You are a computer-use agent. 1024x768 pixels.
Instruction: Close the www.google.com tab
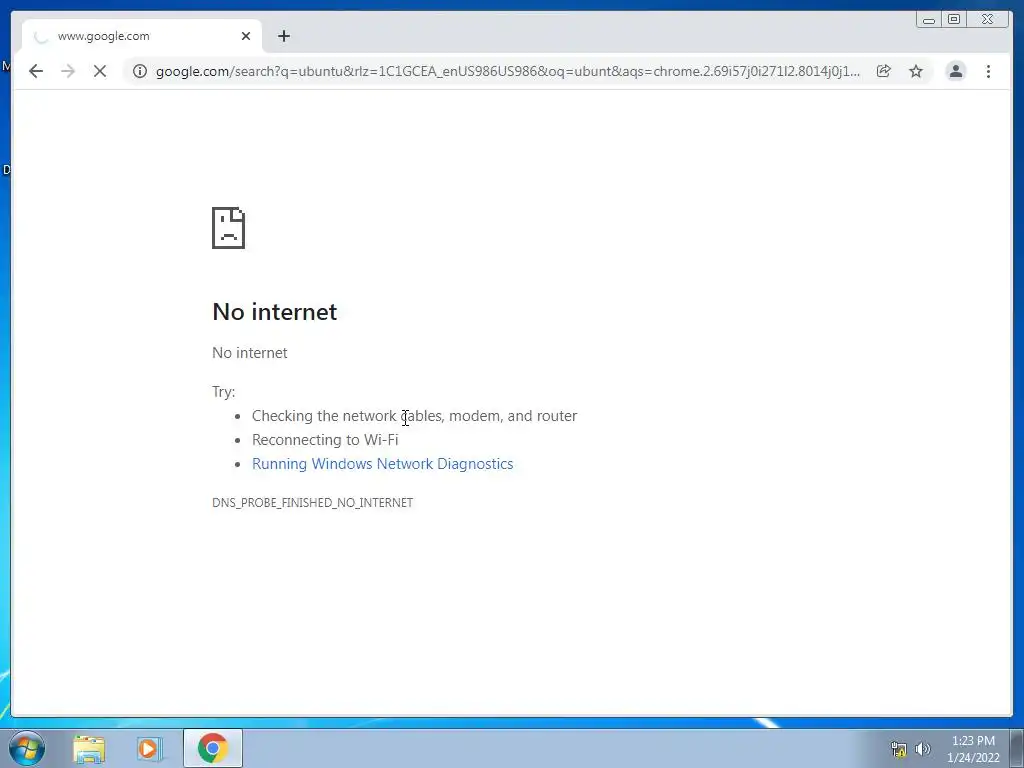point(246,36)
